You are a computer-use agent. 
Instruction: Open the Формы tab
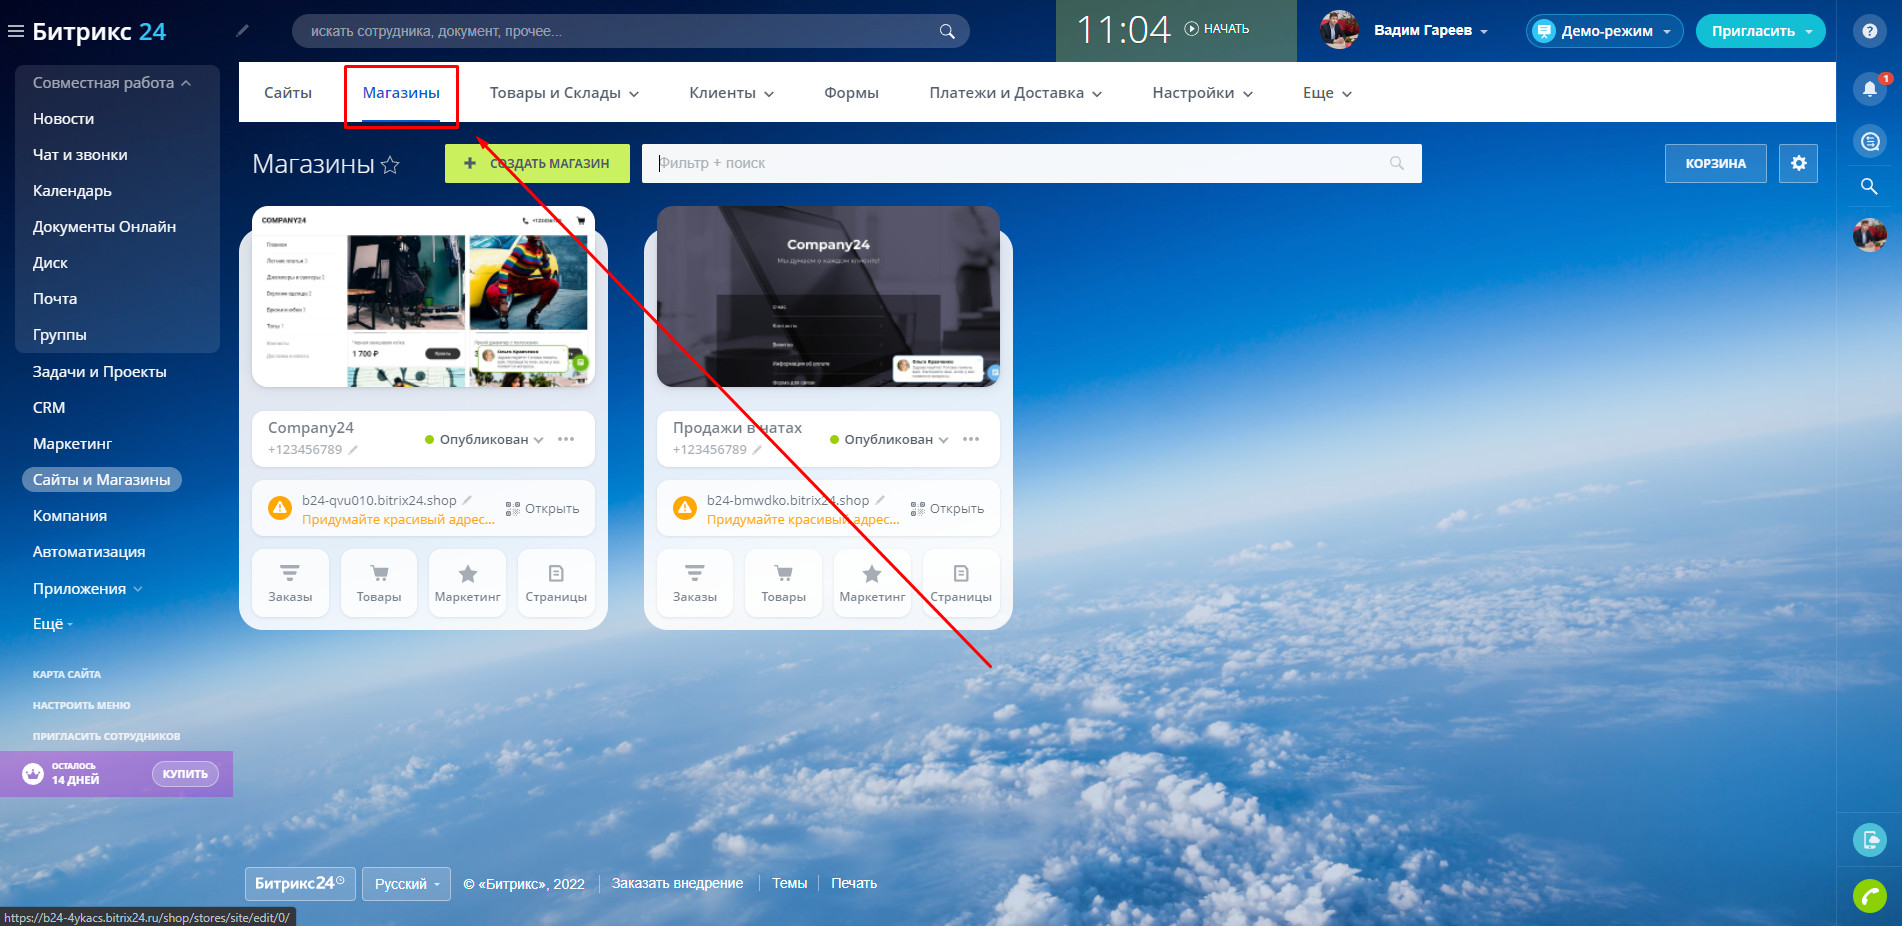point(851,93)
